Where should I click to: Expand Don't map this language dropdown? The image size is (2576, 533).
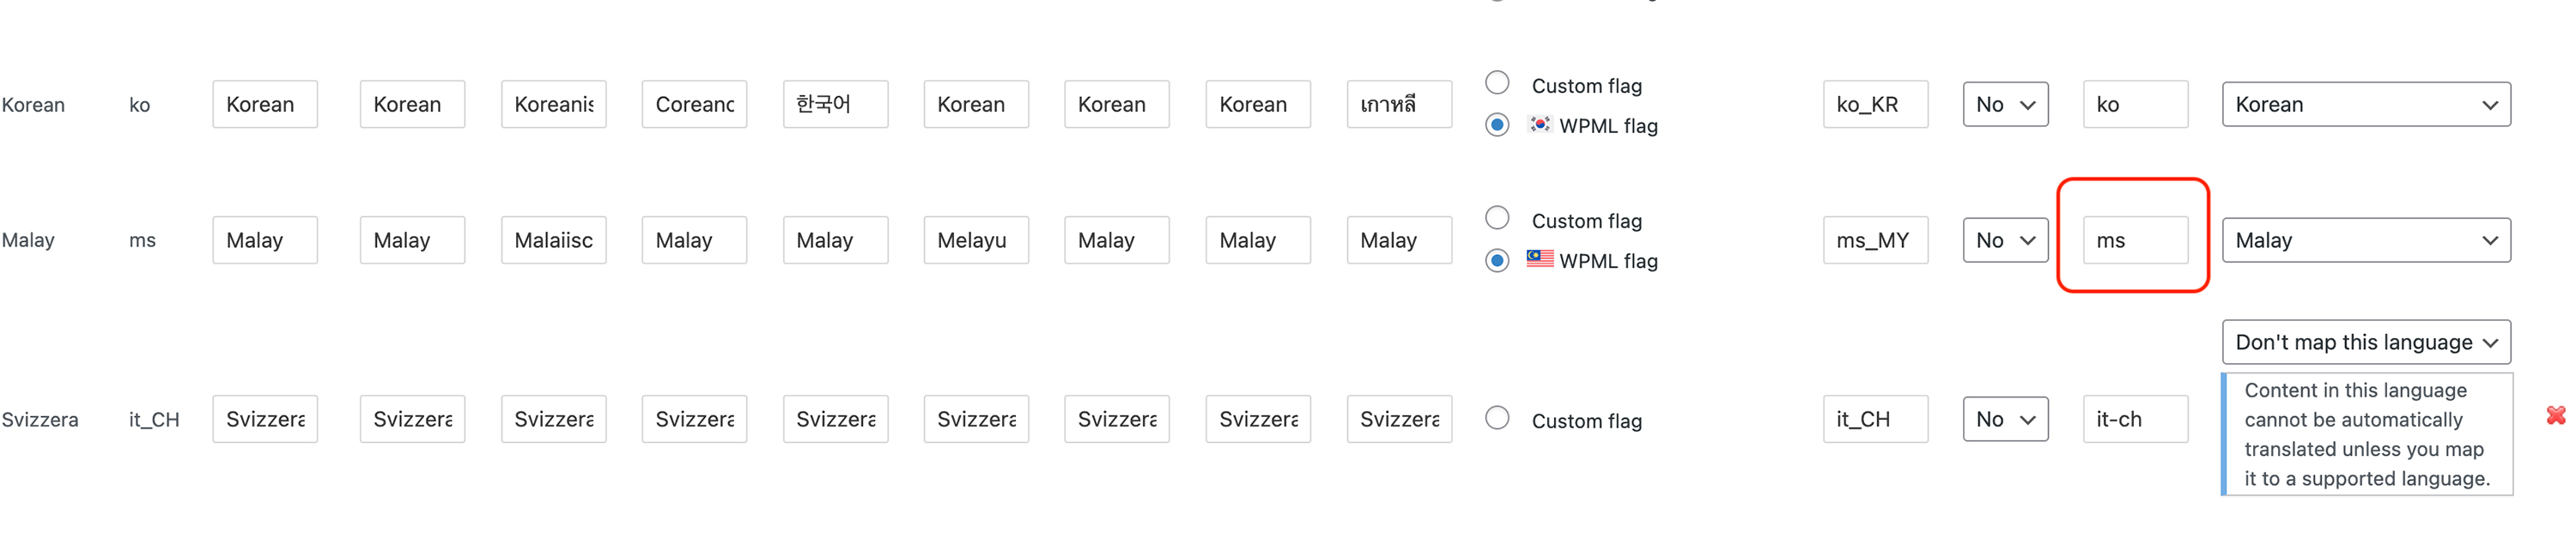[x=2366, y=342]
